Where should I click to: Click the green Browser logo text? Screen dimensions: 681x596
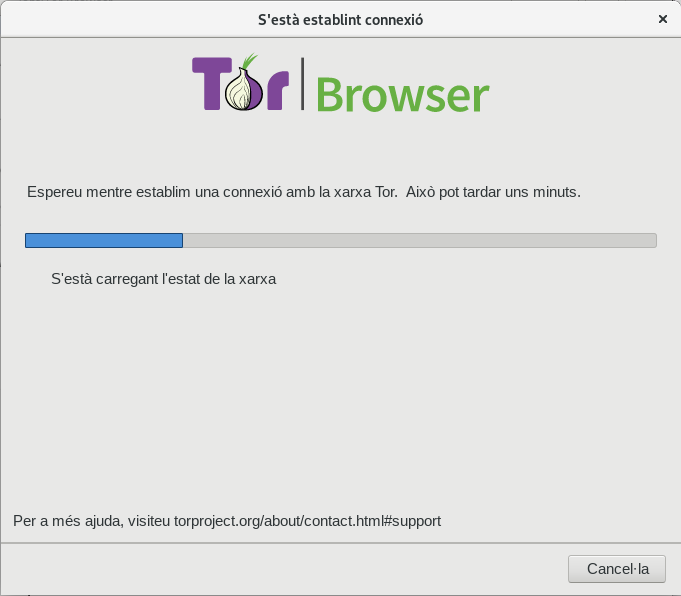click(x=403, y=94)
